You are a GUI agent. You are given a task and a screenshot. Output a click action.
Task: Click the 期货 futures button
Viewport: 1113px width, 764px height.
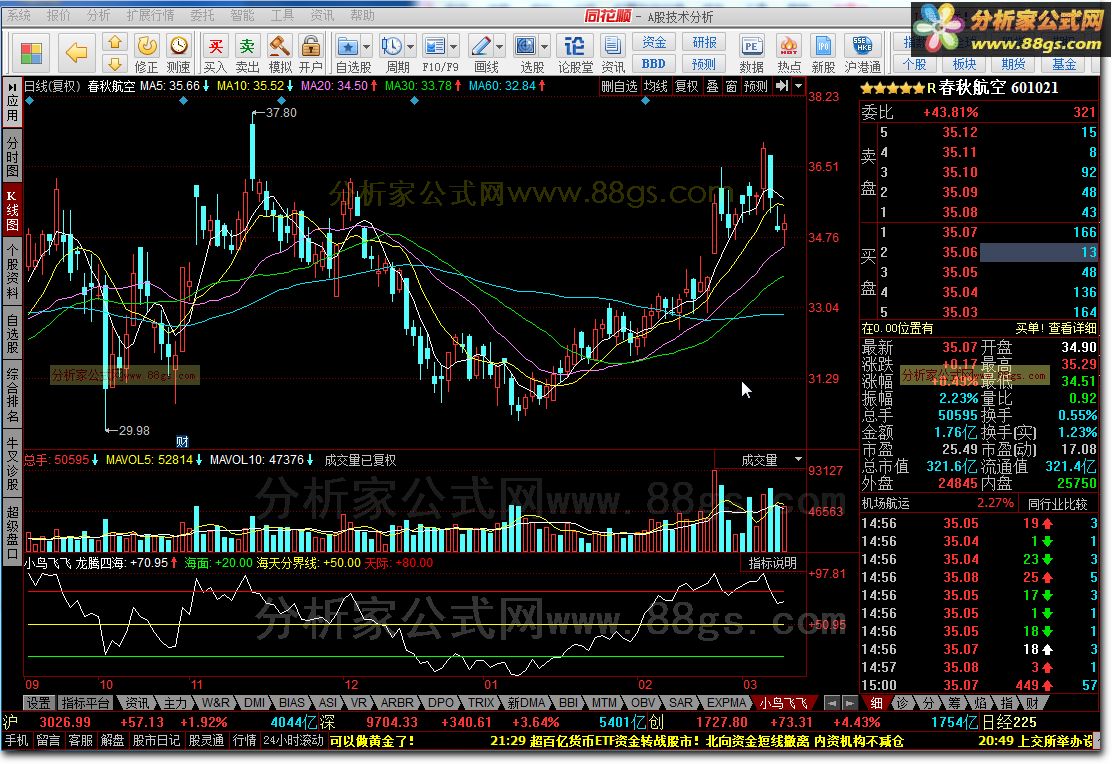(1014, 64)
